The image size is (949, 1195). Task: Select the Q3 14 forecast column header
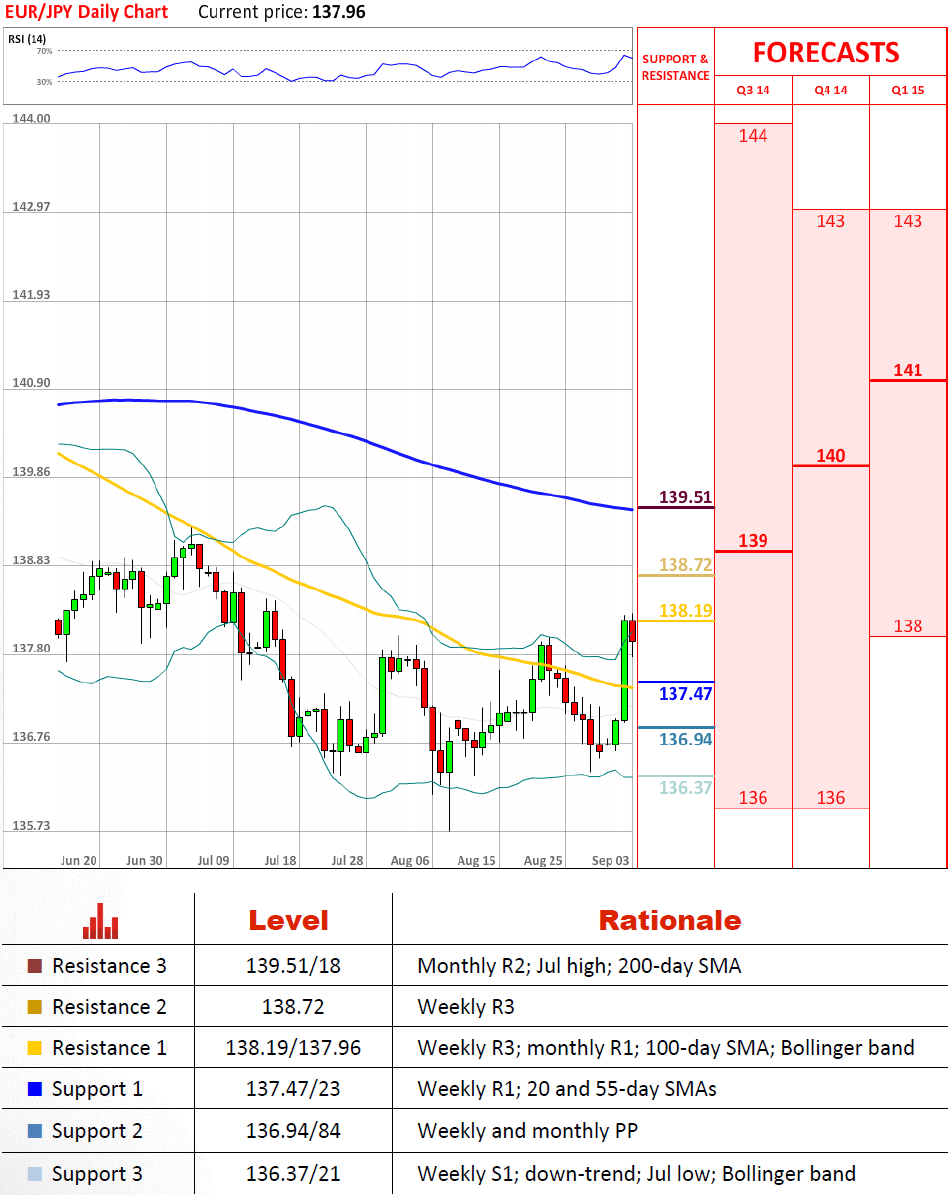click(x=752, y=90)
